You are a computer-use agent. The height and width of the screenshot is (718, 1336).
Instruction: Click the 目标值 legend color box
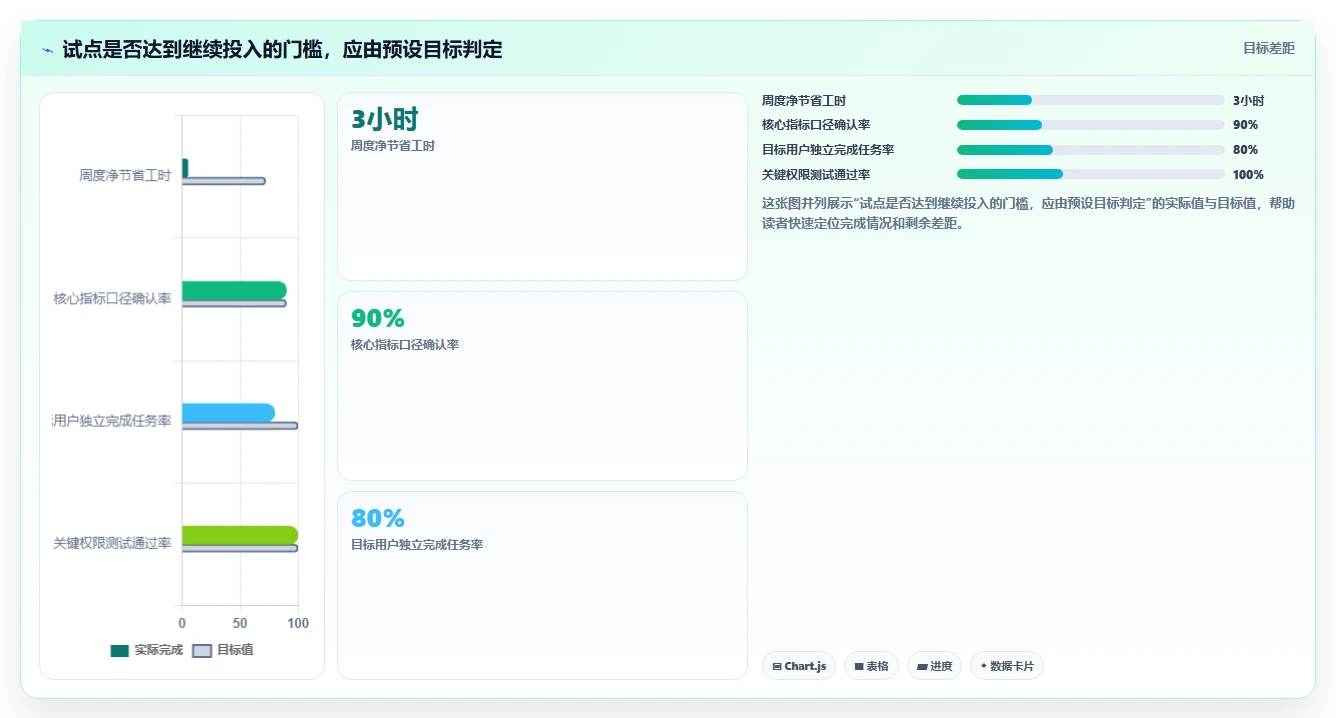202,651
